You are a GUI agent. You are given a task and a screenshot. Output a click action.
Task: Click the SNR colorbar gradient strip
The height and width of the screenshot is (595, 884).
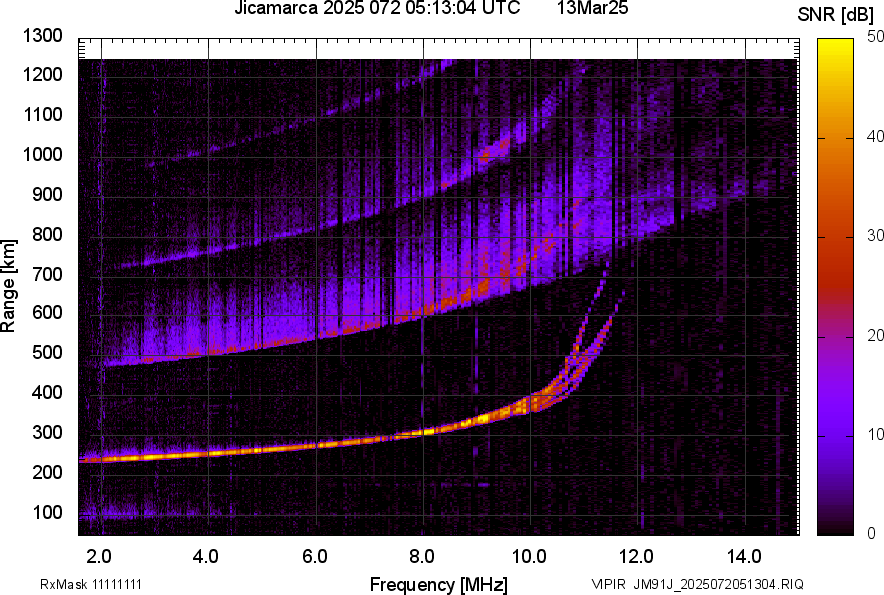pos(836,287)
